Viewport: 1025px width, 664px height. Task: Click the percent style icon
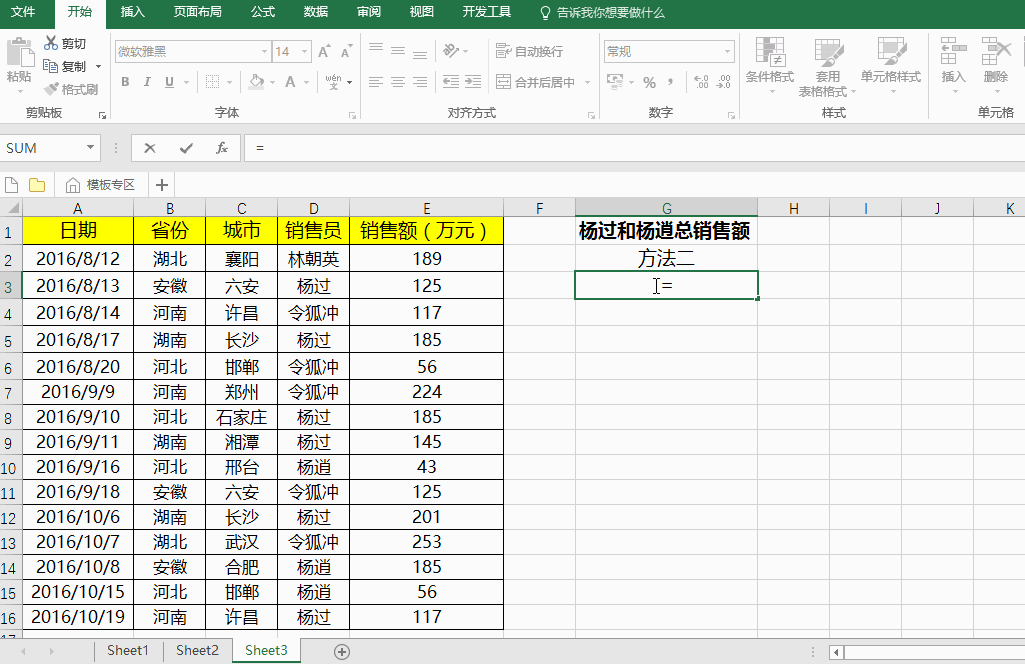click(650, 82)
